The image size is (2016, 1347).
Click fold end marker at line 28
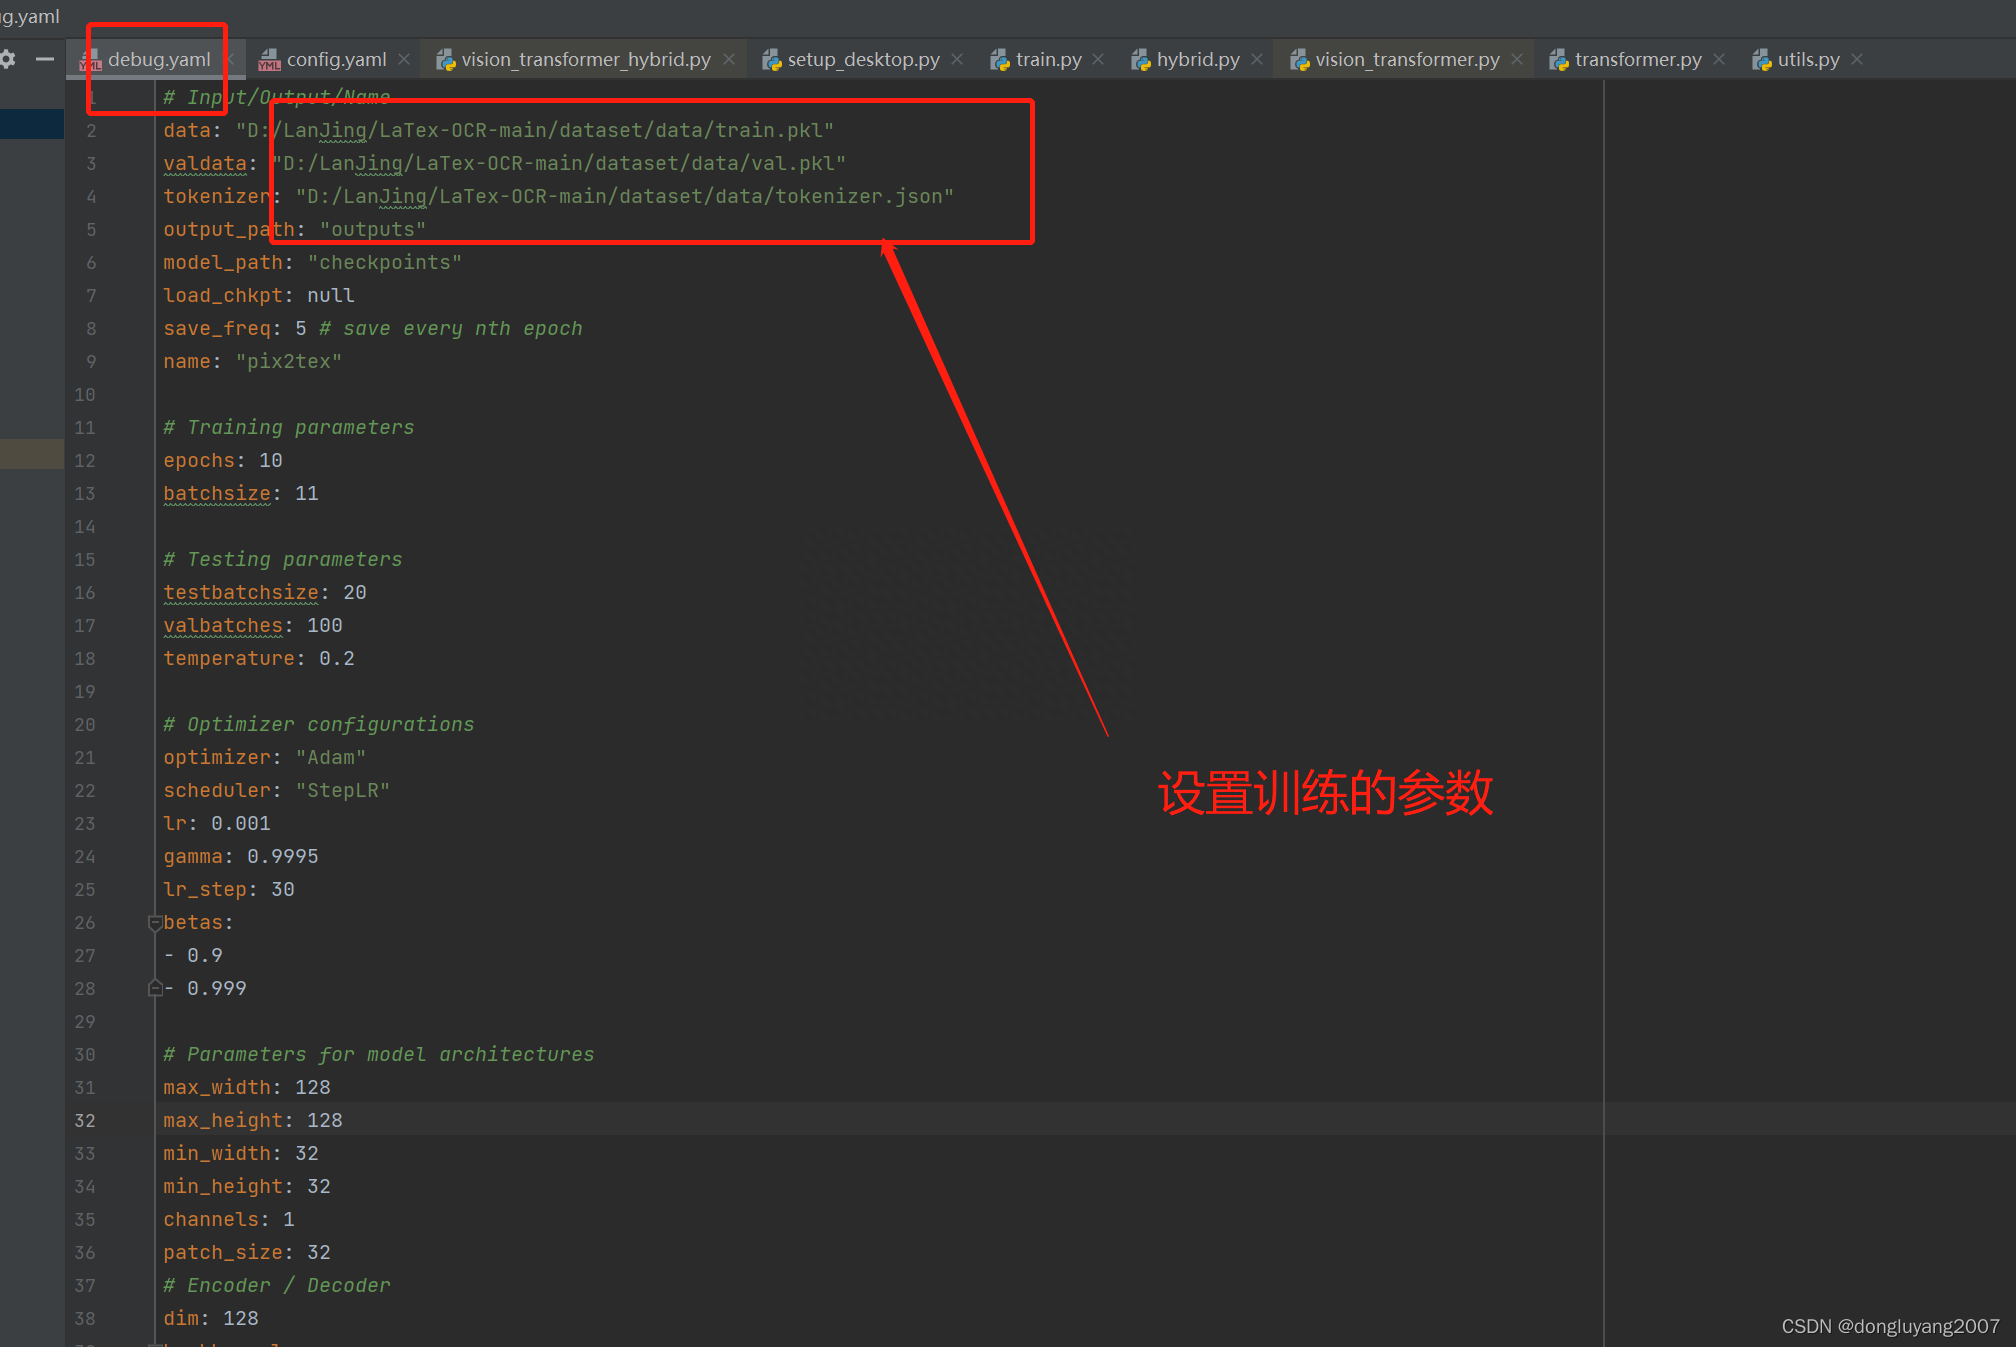(155, 989)
